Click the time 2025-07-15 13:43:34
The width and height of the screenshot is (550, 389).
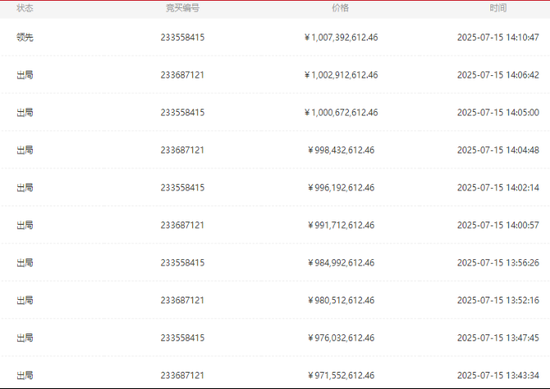(498, 375)
